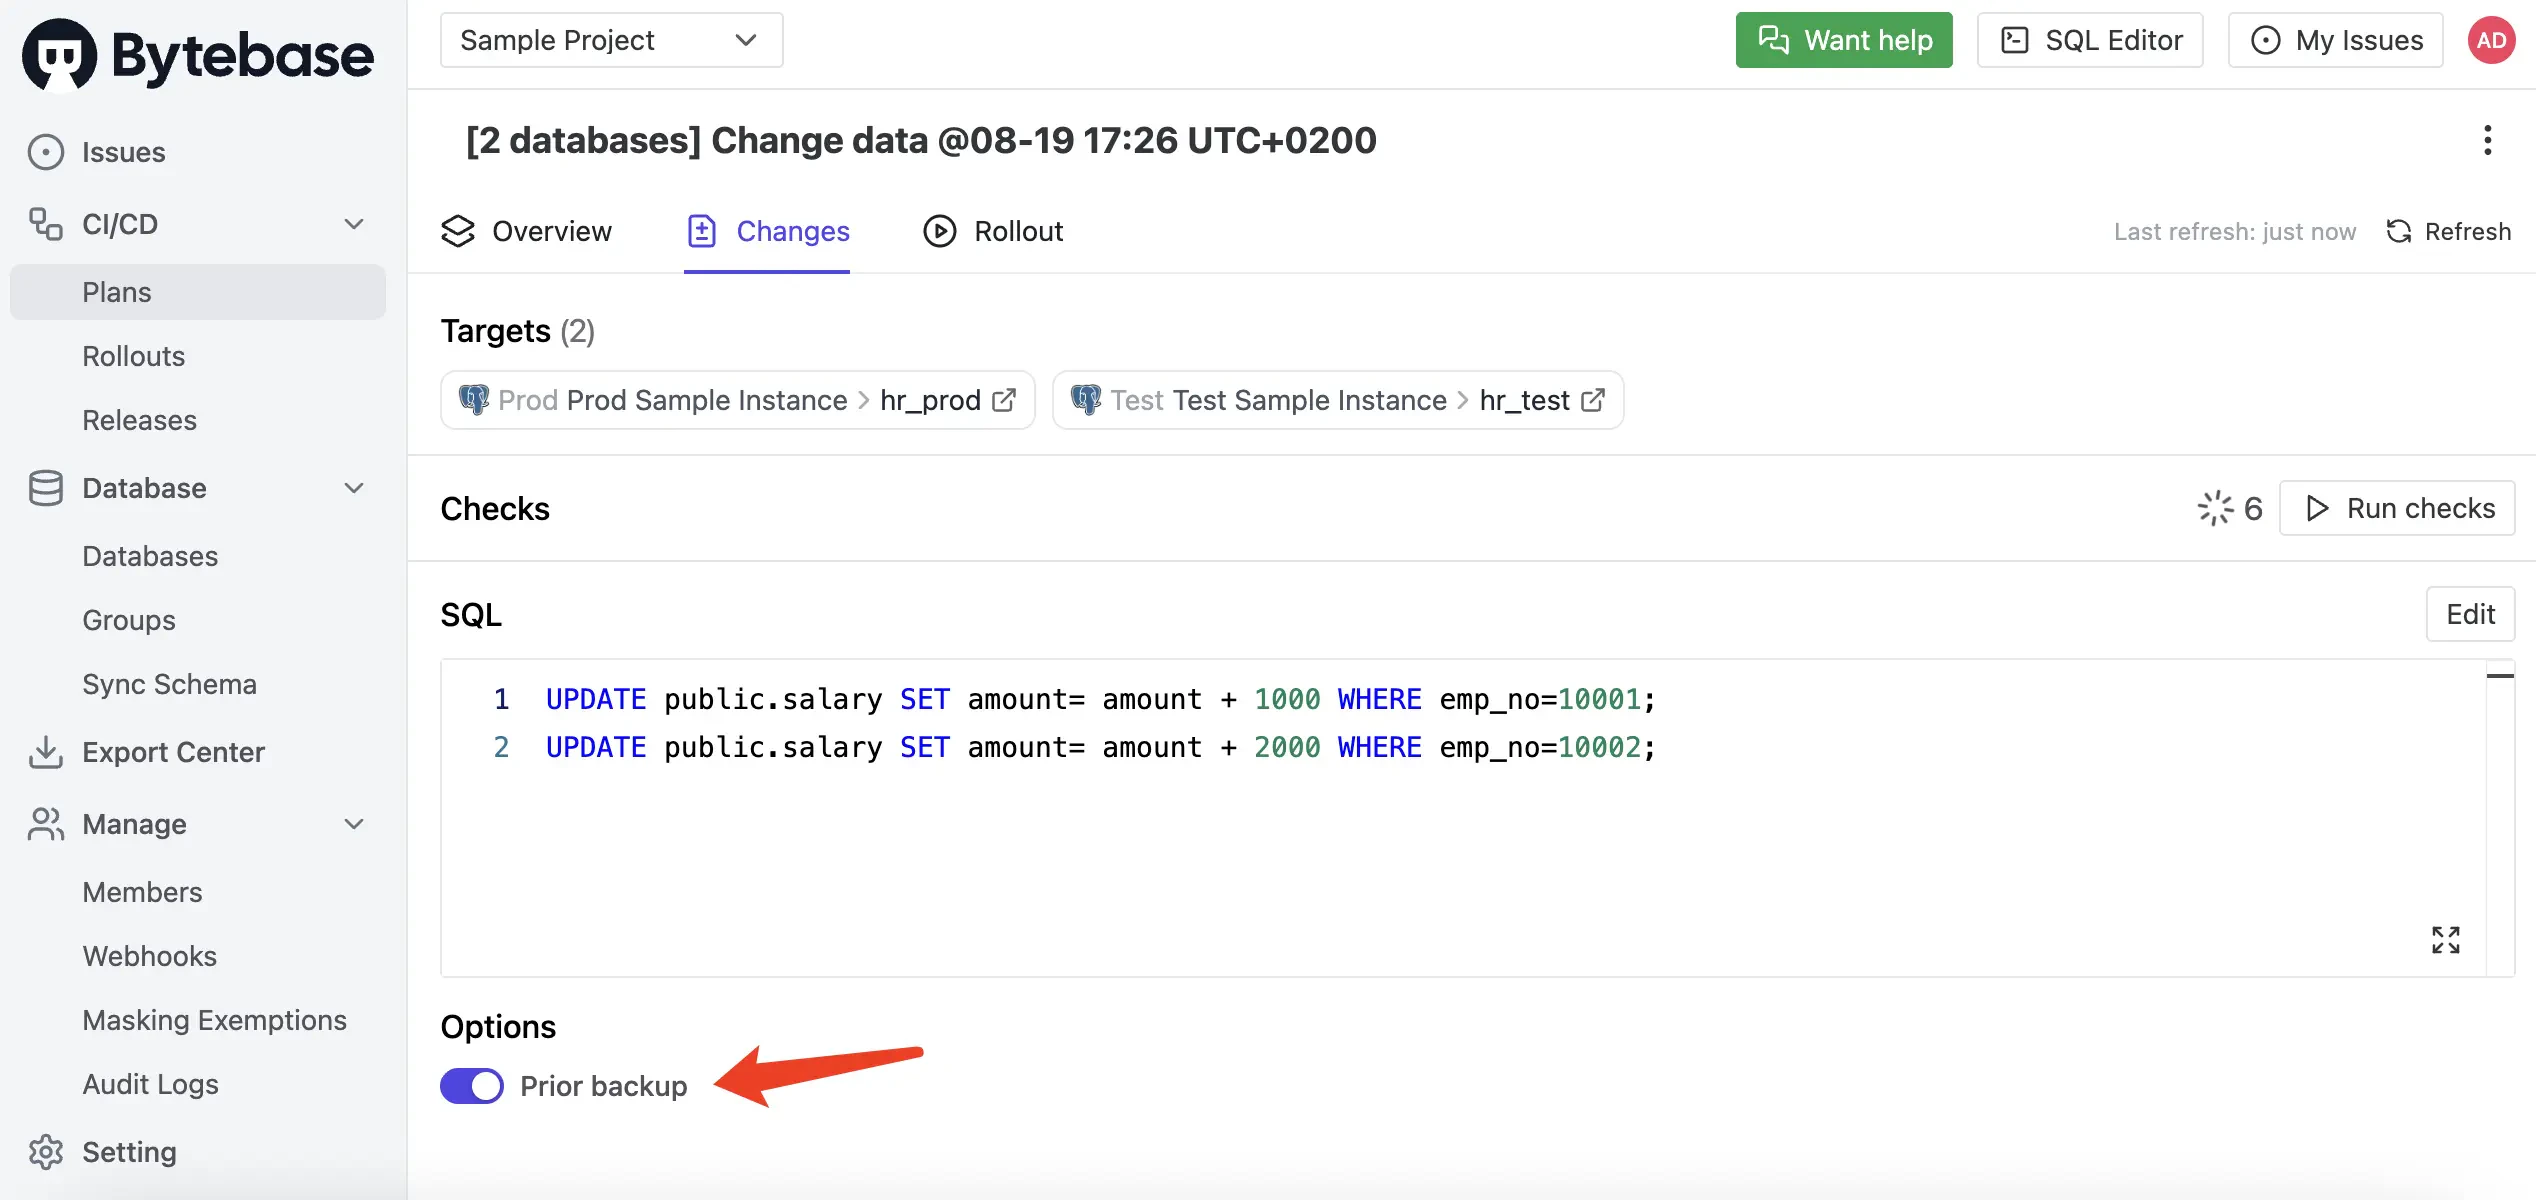
Task: Click the Refresh icon button
Action: click(x=2447, y=232)
